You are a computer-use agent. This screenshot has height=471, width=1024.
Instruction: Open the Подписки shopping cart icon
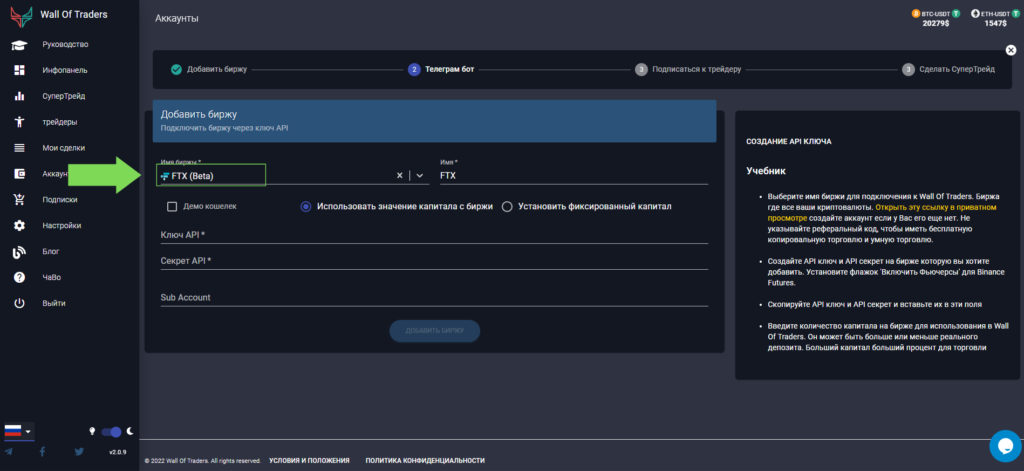click(19, 200)
